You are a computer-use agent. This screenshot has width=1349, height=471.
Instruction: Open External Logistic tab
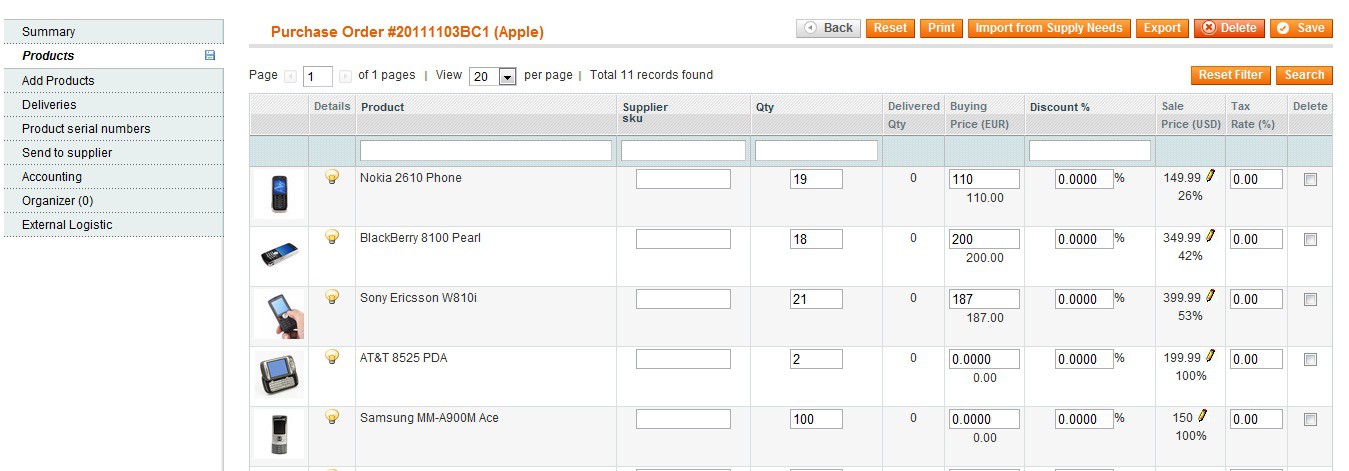tap(112, 224)
